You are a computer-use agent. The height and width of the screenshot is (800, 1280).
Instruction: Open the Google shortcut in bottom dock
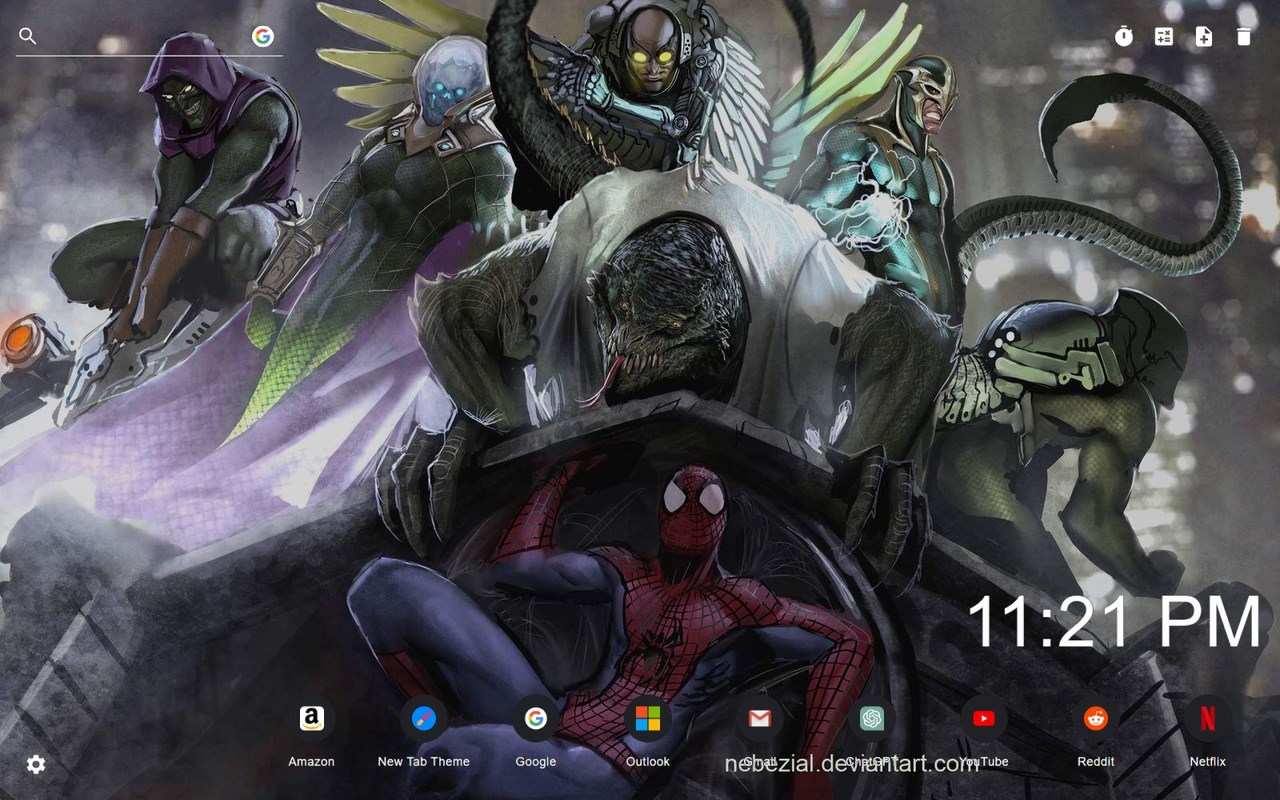(x=536, y=733)
